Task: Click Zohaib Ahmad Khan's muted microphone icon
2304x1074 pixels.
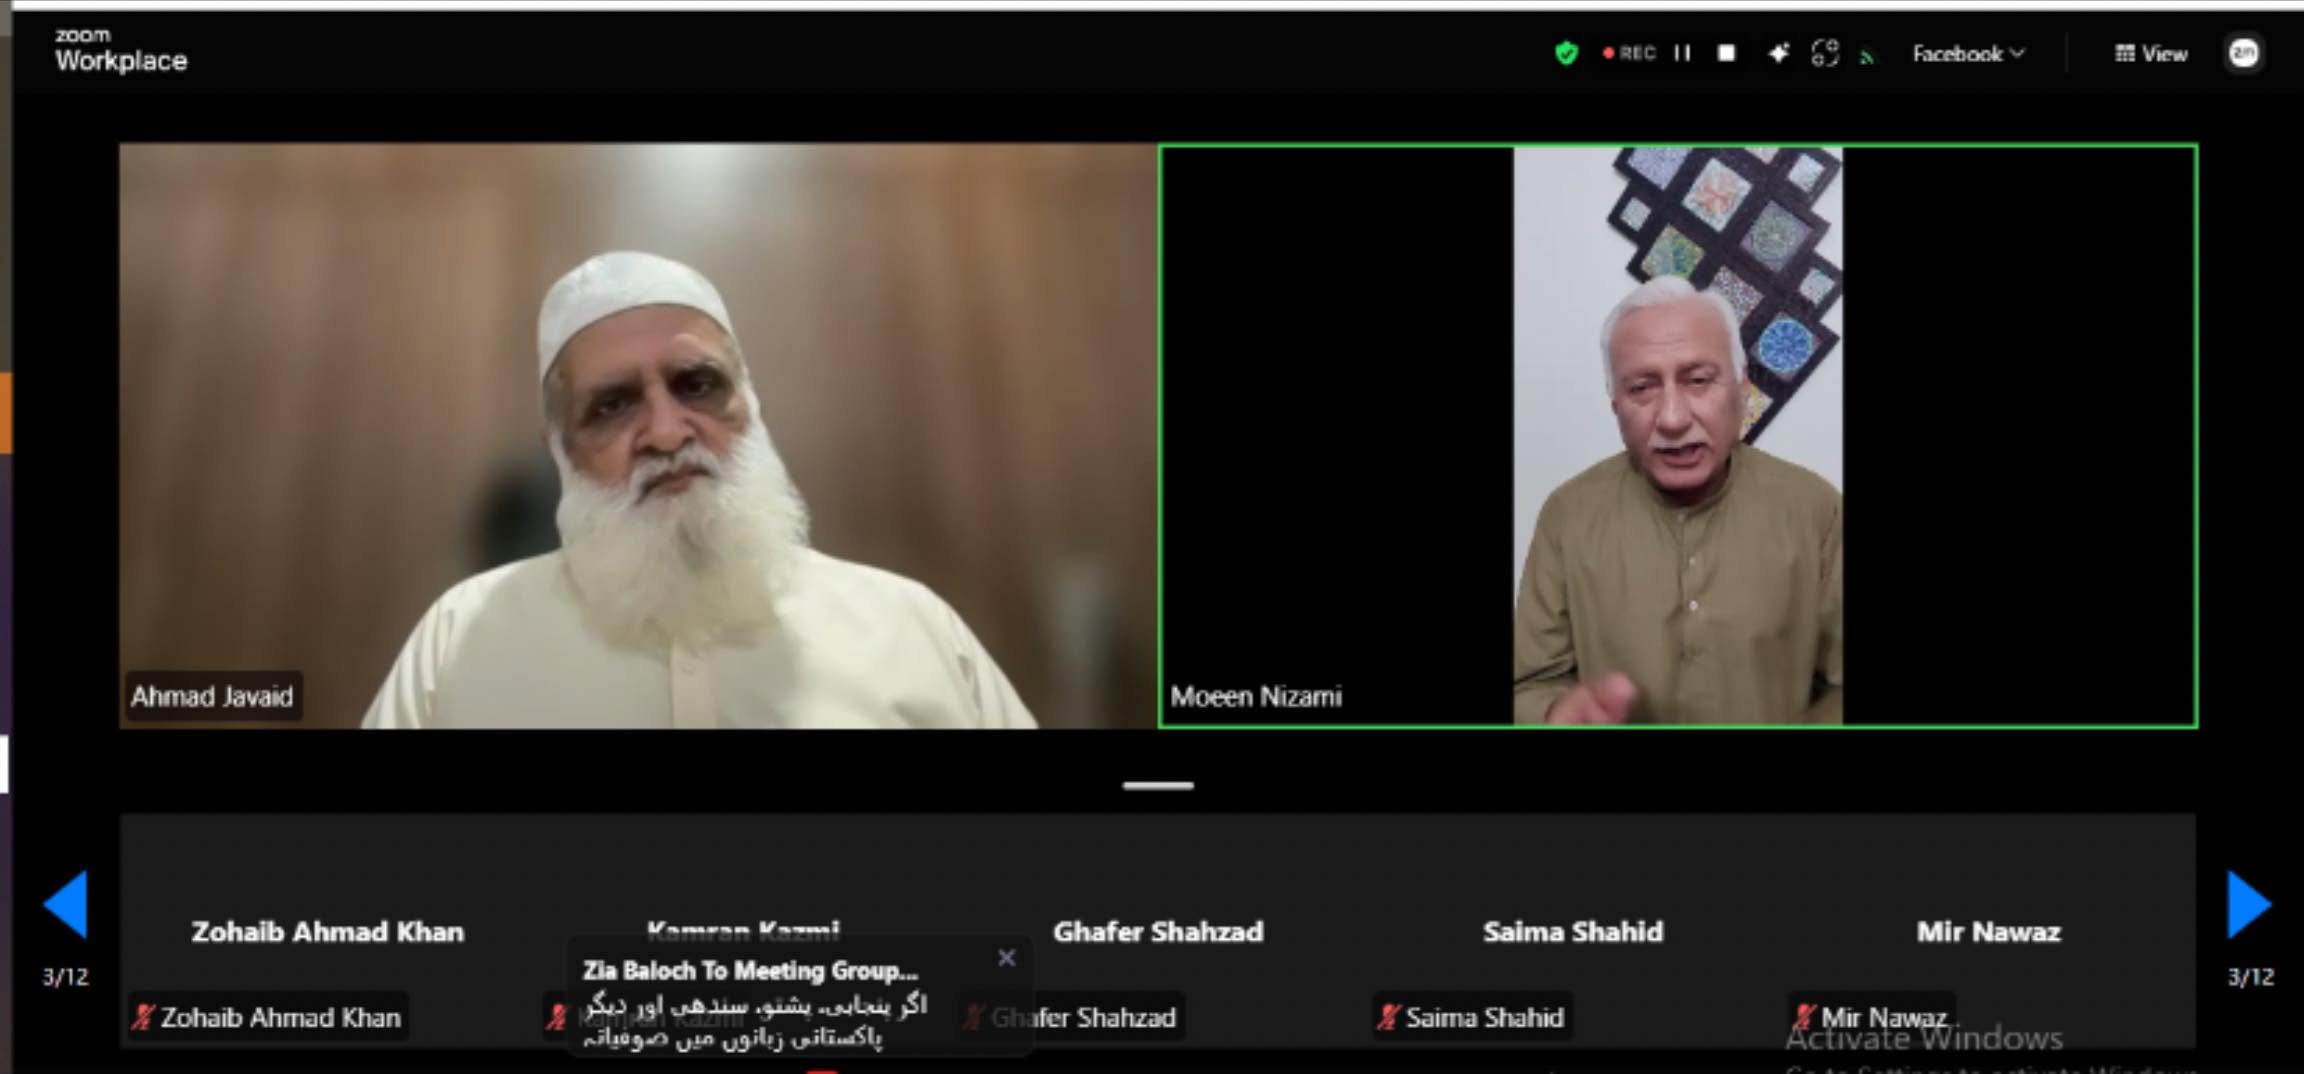Action: 143,1017
